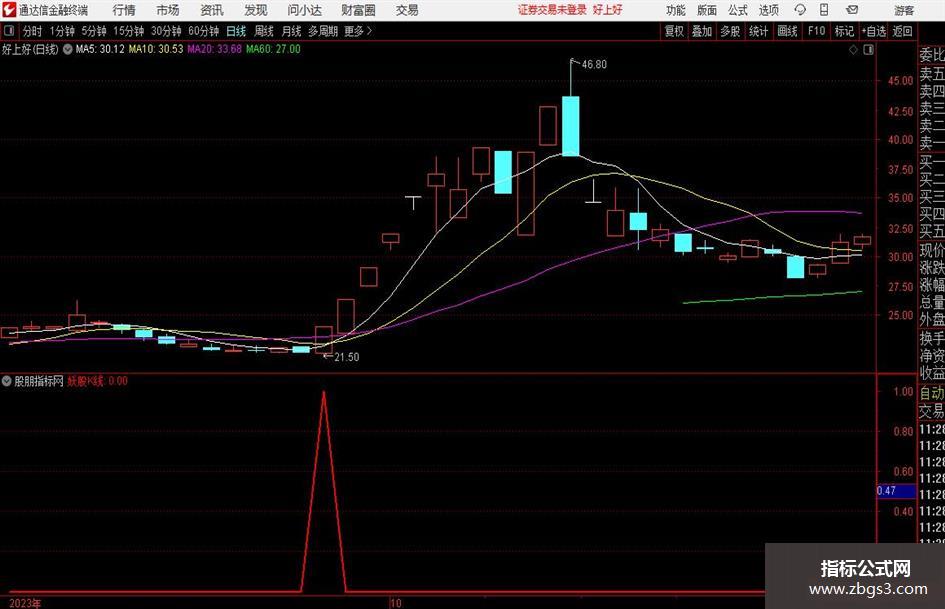The height and width of the screenshot is (609, 945).
Task: Click the 46.80 high price marker
Action: [594, 65]
